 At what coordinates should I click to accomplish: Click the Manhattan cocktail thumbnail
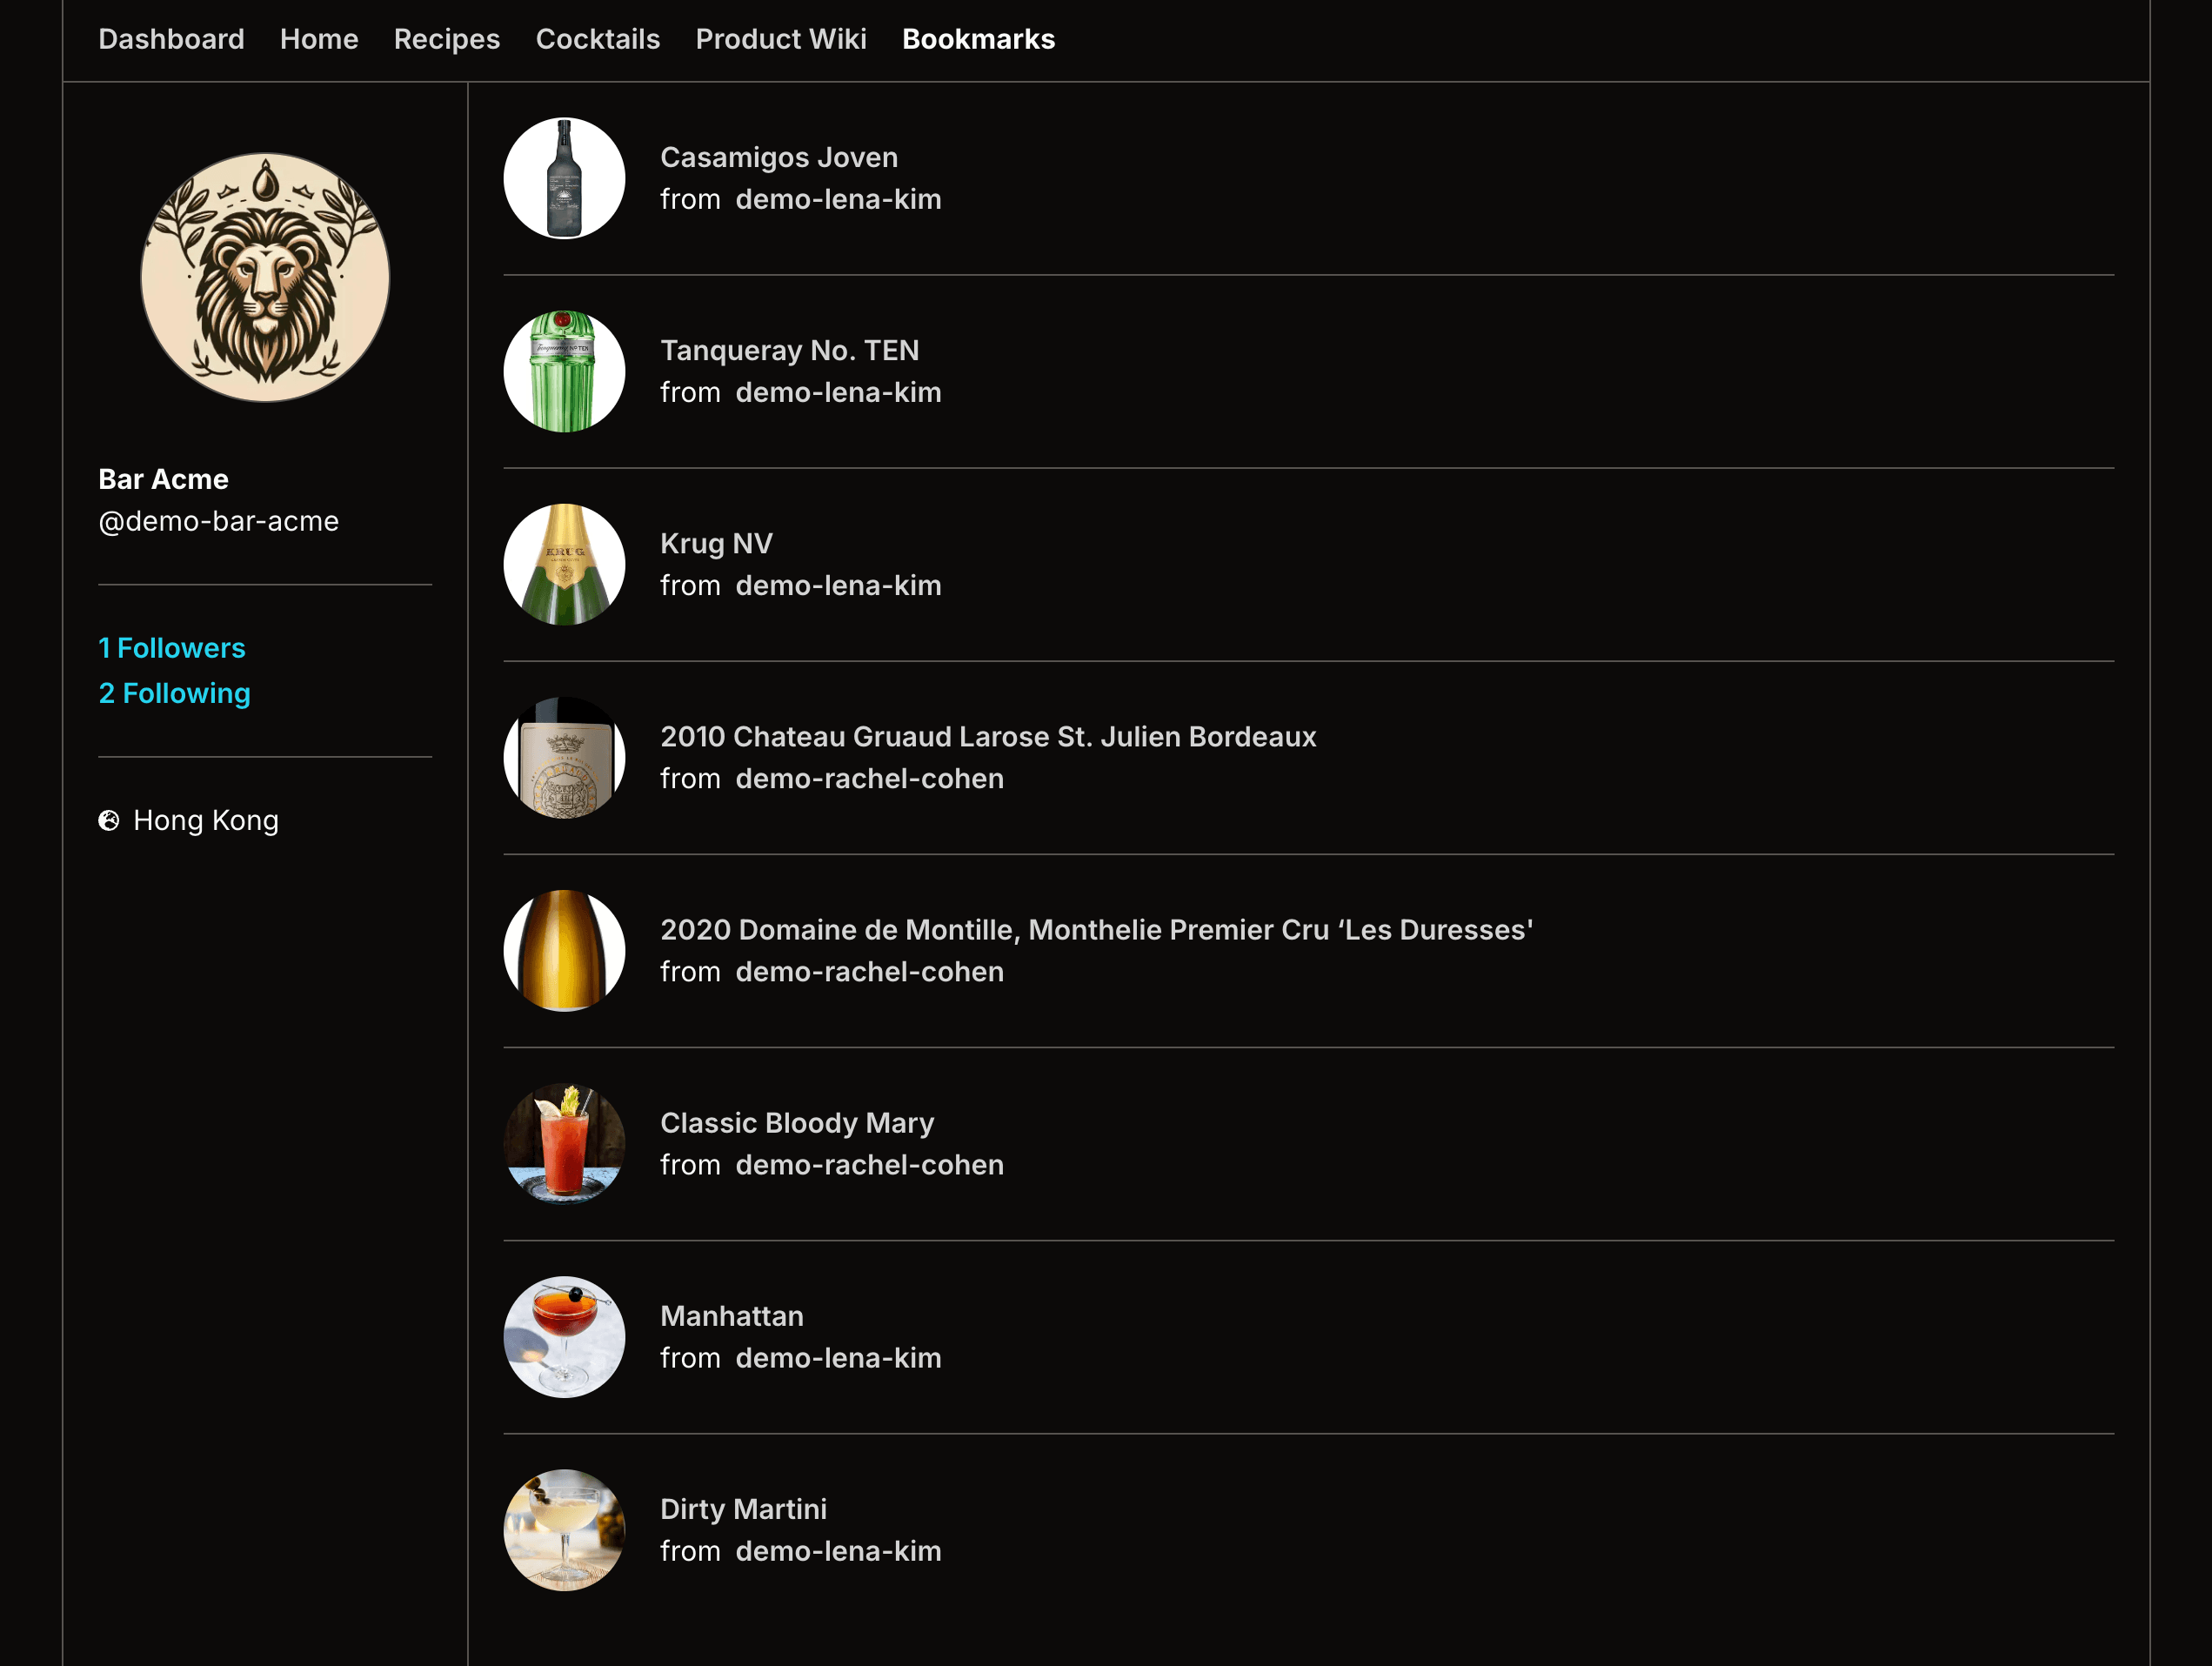point(564,1337)
